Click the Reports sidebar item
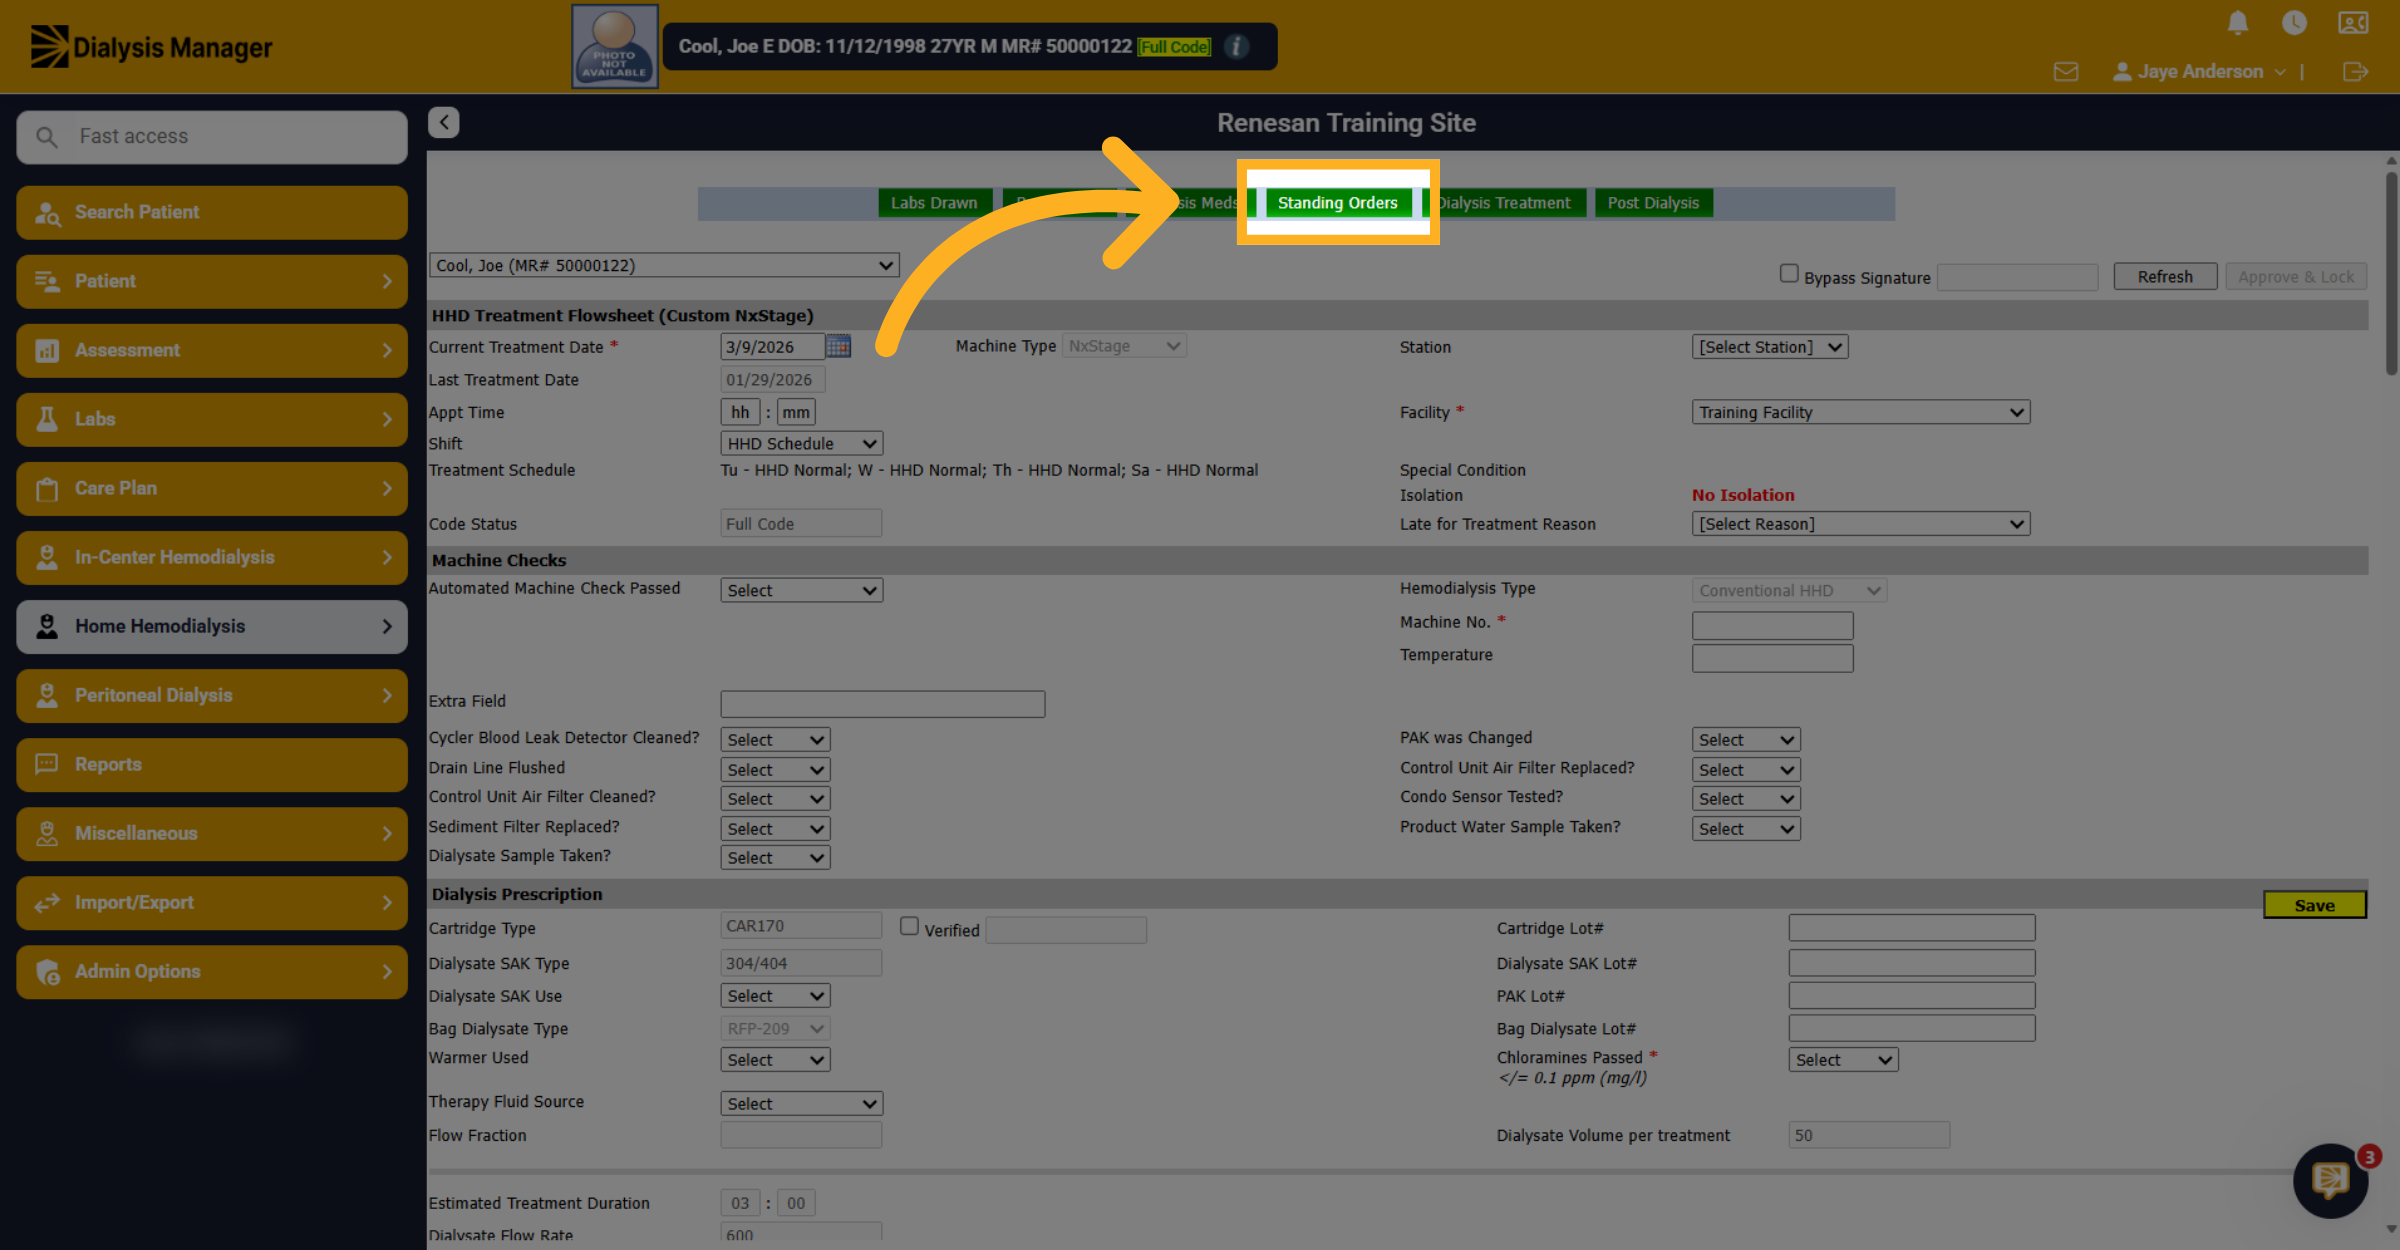Viewport: 2400px width, 1250px height. pyautogui.click(x=212, y=764)
